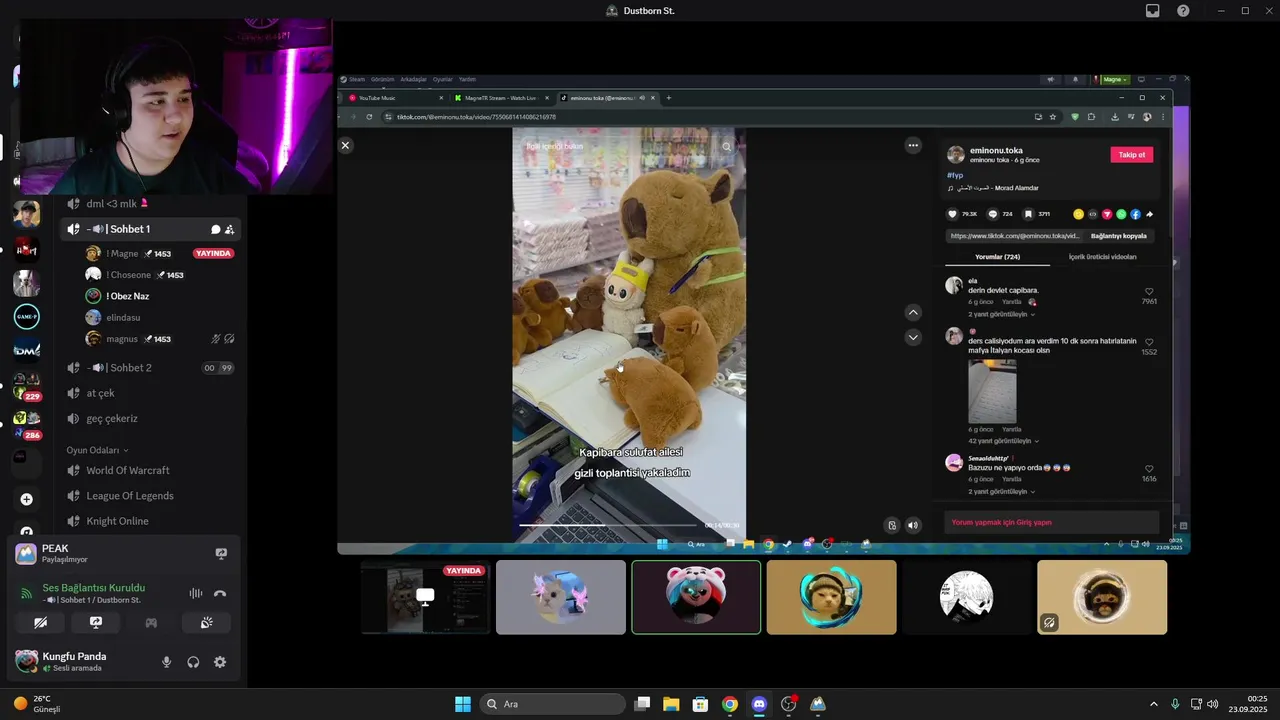1280x720 pixels.
Task: Open Discord user settings gear
Action: point(220,662)
